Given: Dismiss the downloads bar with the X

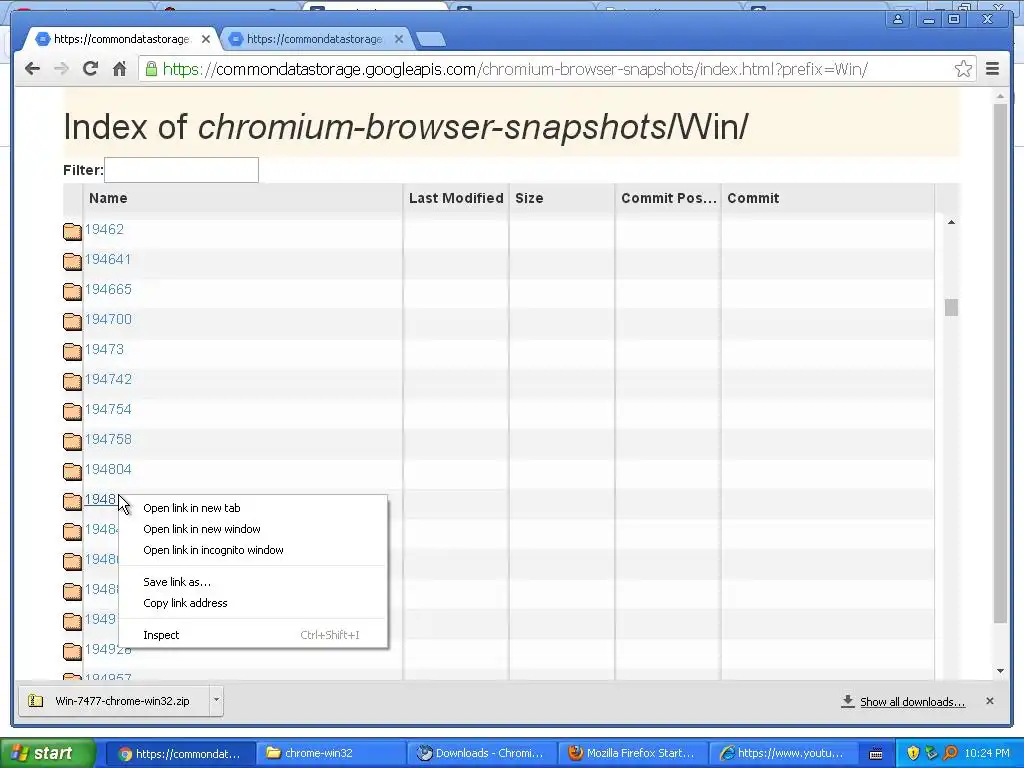Looking at the screenshot, I should click(989, 701).
